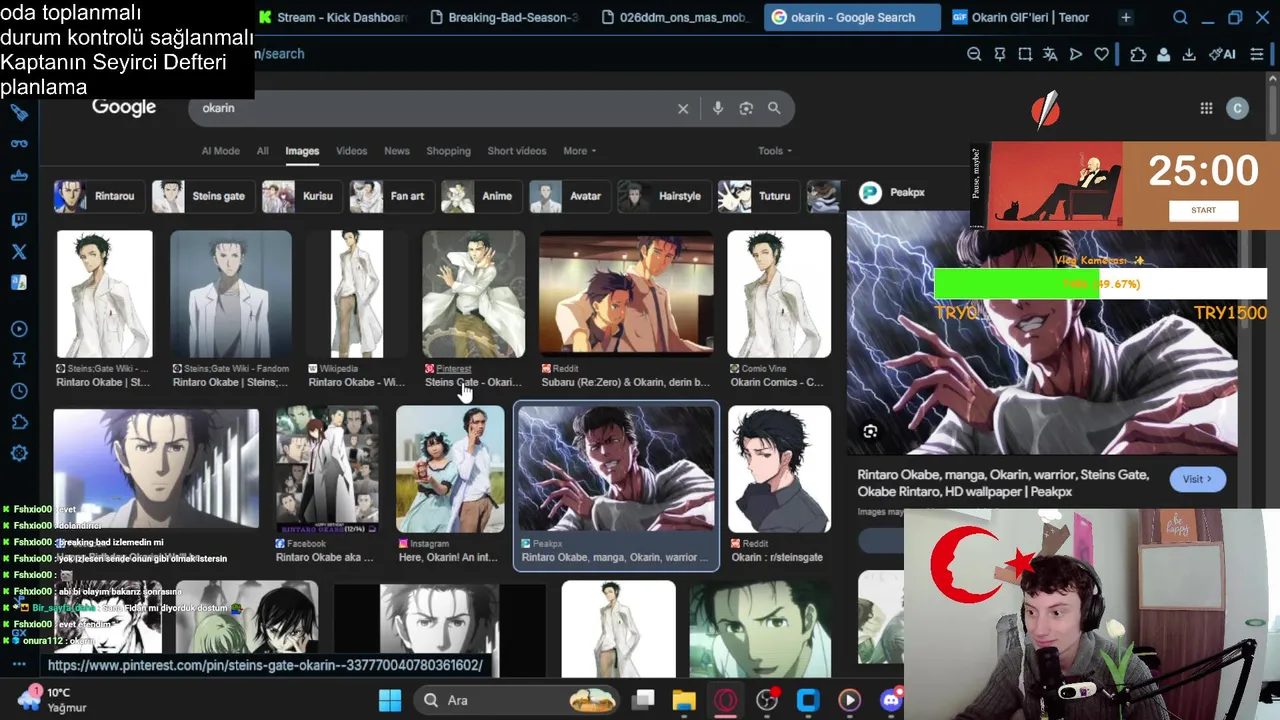Filter images by Hairstyle chip
The image size is (1280, 720).
click(x=664, y=196)
